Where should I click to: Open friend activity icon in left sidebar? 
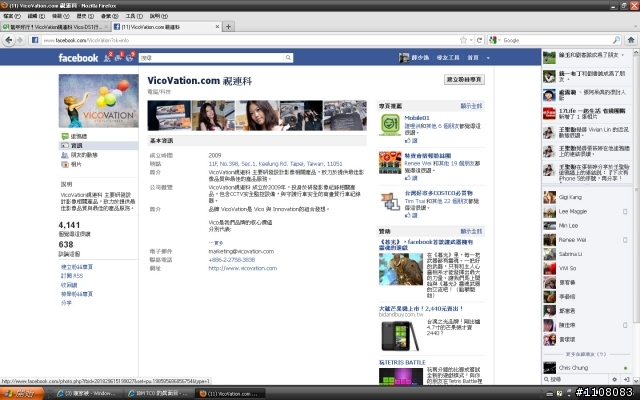pos(64,155)
